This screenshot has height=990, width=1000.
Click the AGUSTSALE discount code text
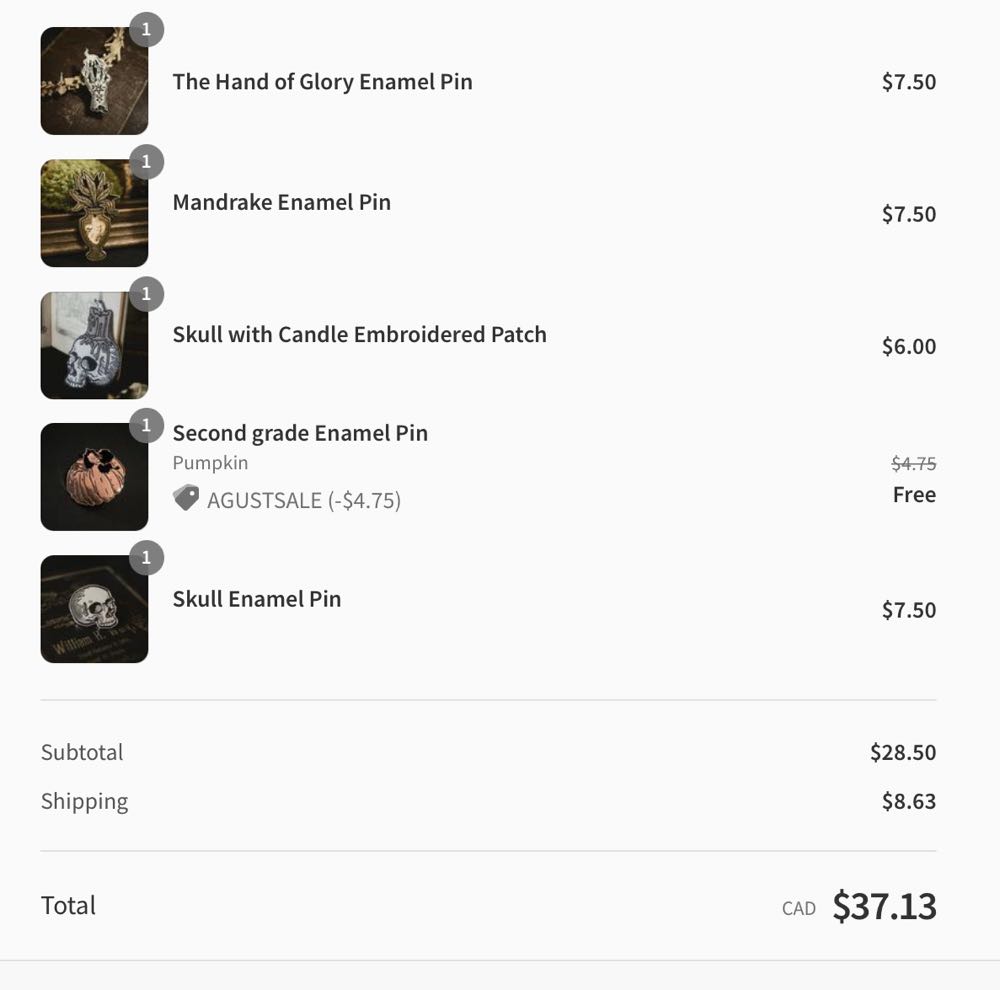coord(304,500)
